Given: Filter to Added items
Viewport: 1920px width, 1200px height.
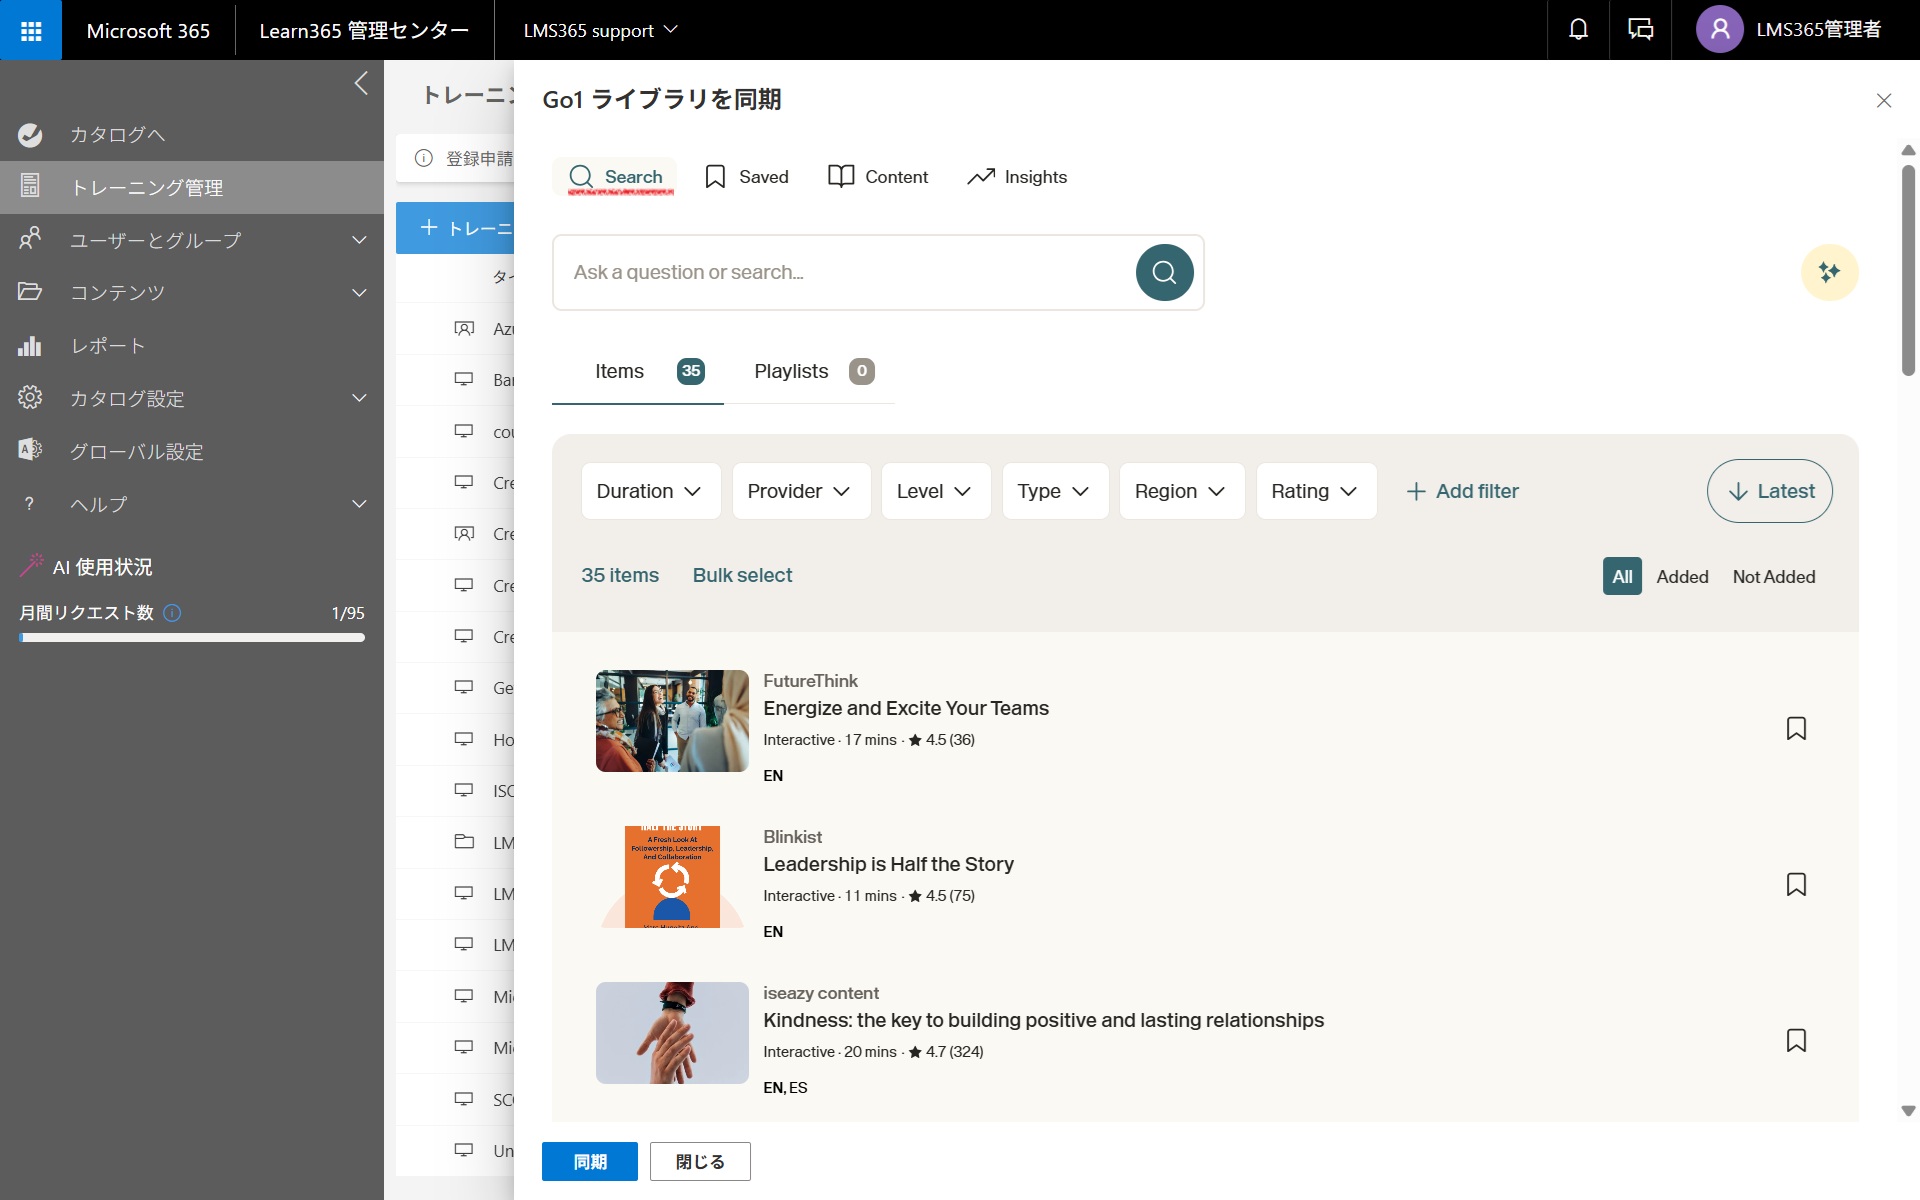Looking at the screenshot, I should 1682,577.
